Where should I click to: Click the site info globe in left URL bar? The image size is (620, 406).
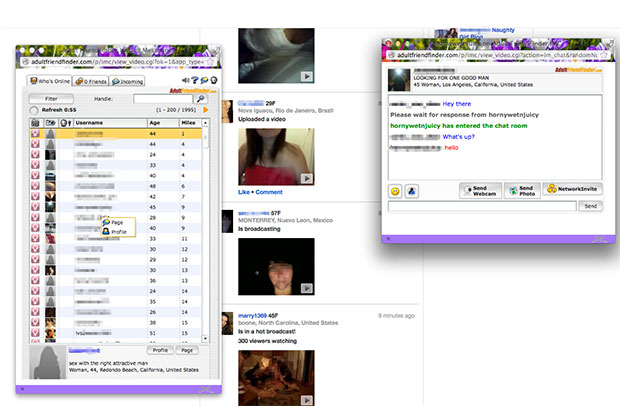pyautogui.click(x=25, y=62)
